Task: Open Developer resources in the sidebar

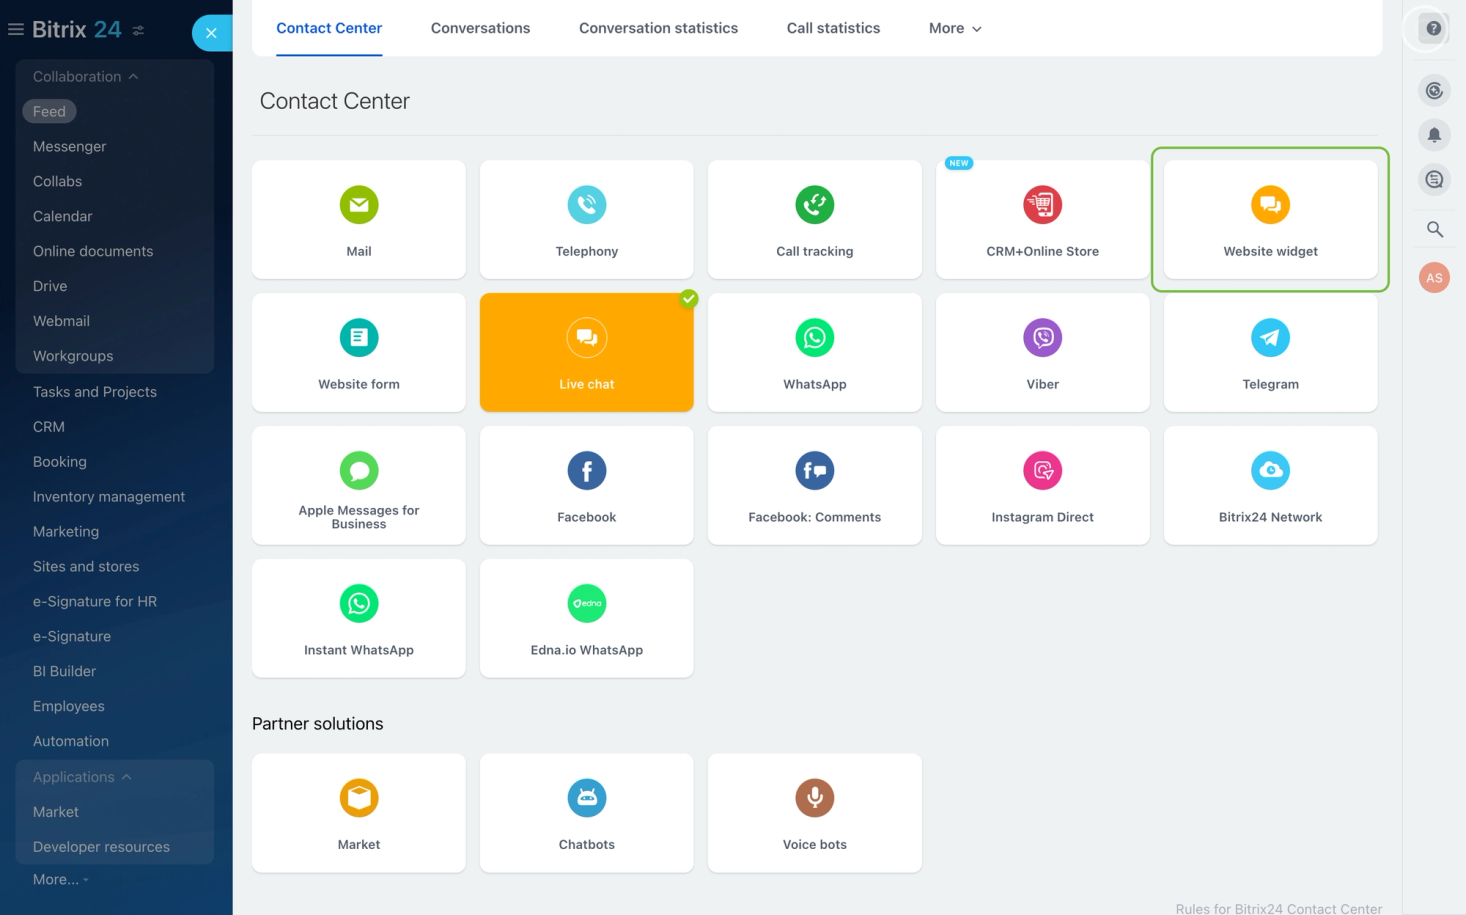Action: (x=101, y=847)
